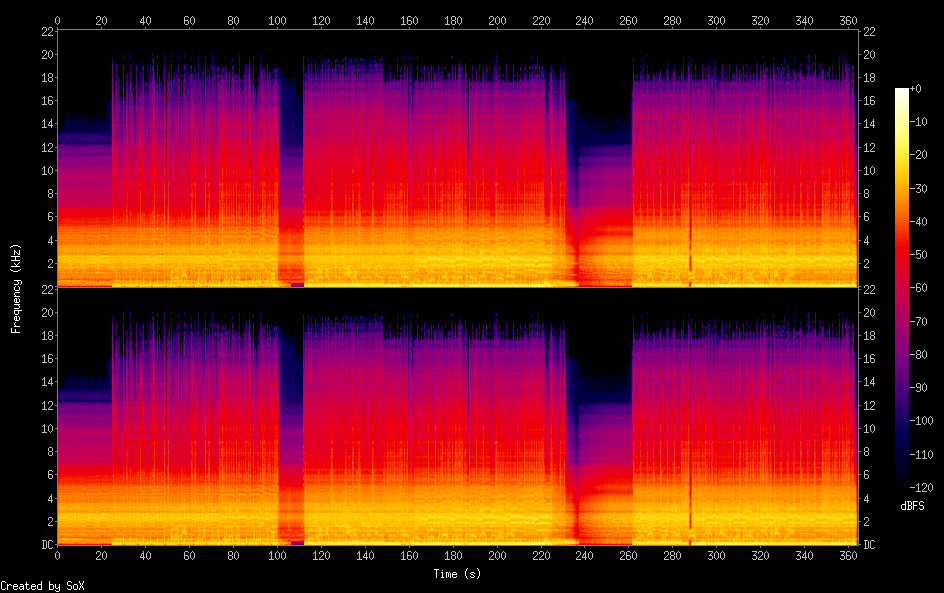The width and height of the screenshot is (944, 593).
Task: Select the 100 mark on the top time axis
Action: pos(277,19)
